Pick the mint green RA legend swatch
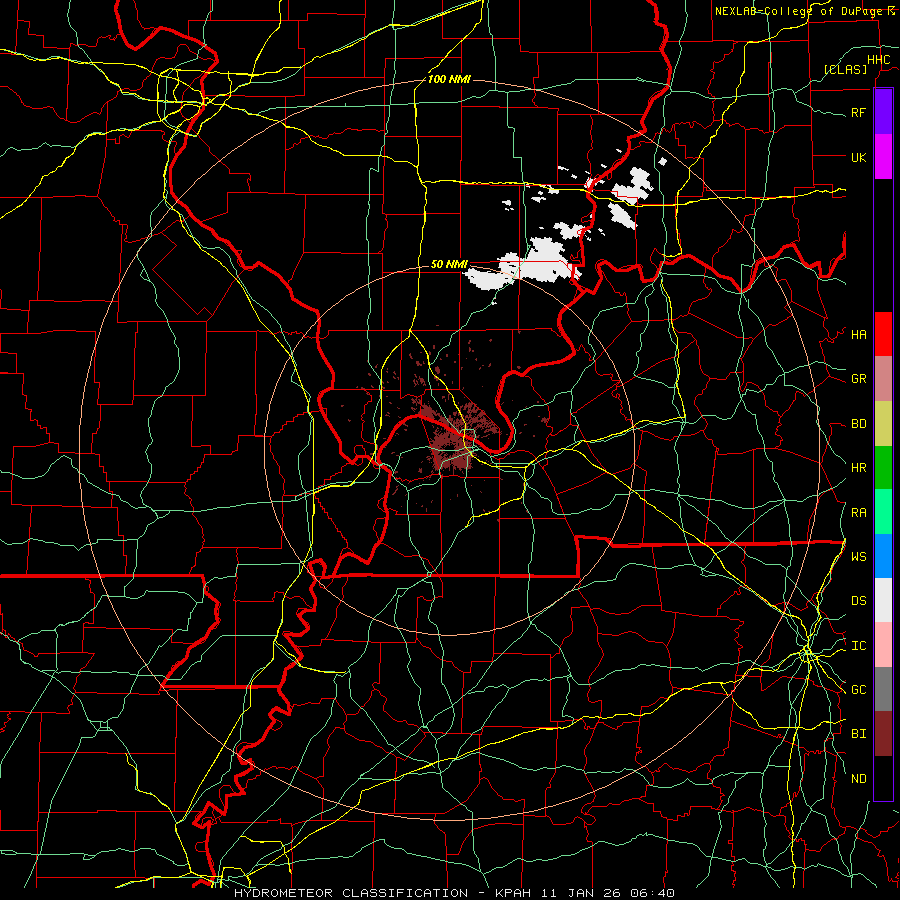900x900 pixels. pos(883,512)
